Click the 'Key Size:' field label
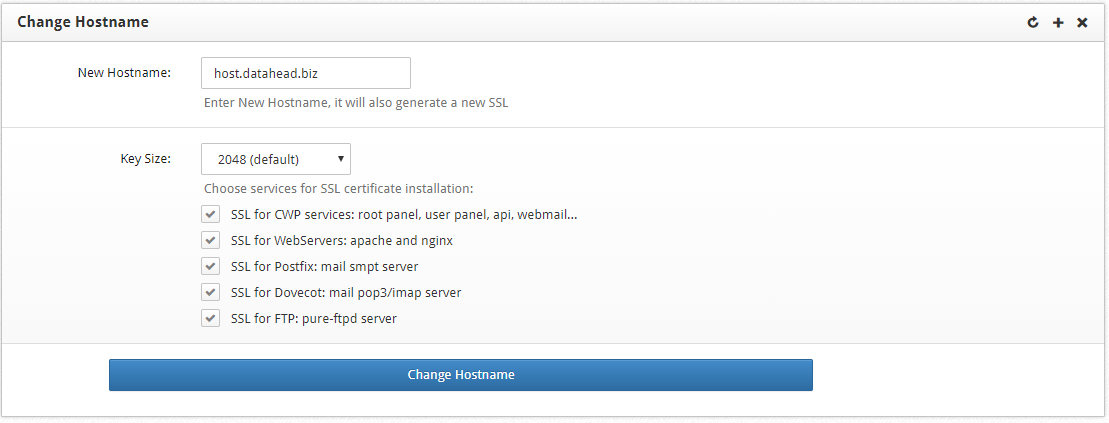1109x423 pixels. 146,159
